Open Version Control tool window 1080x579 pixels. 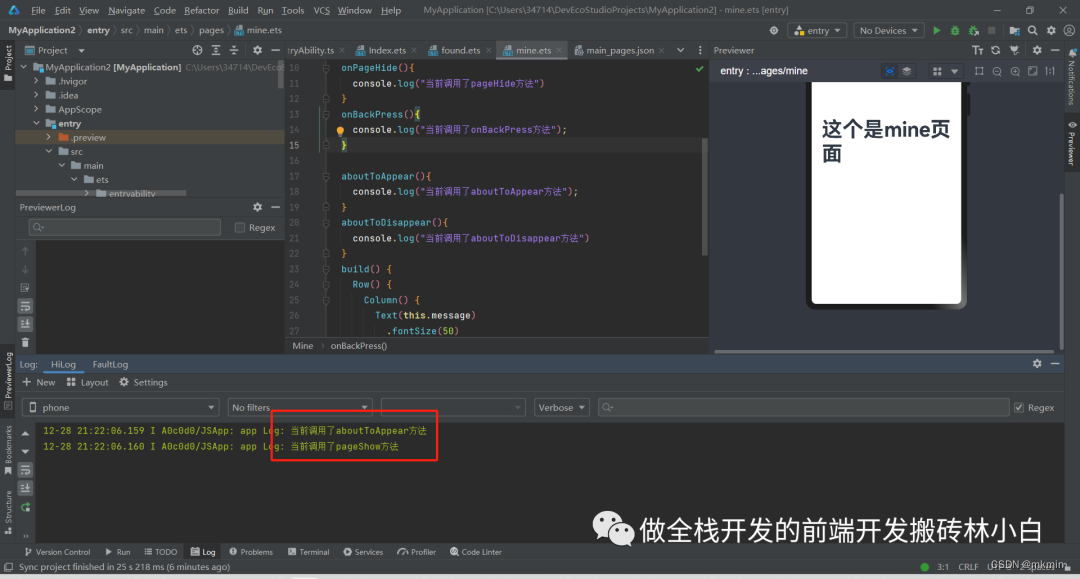point(57,552)
